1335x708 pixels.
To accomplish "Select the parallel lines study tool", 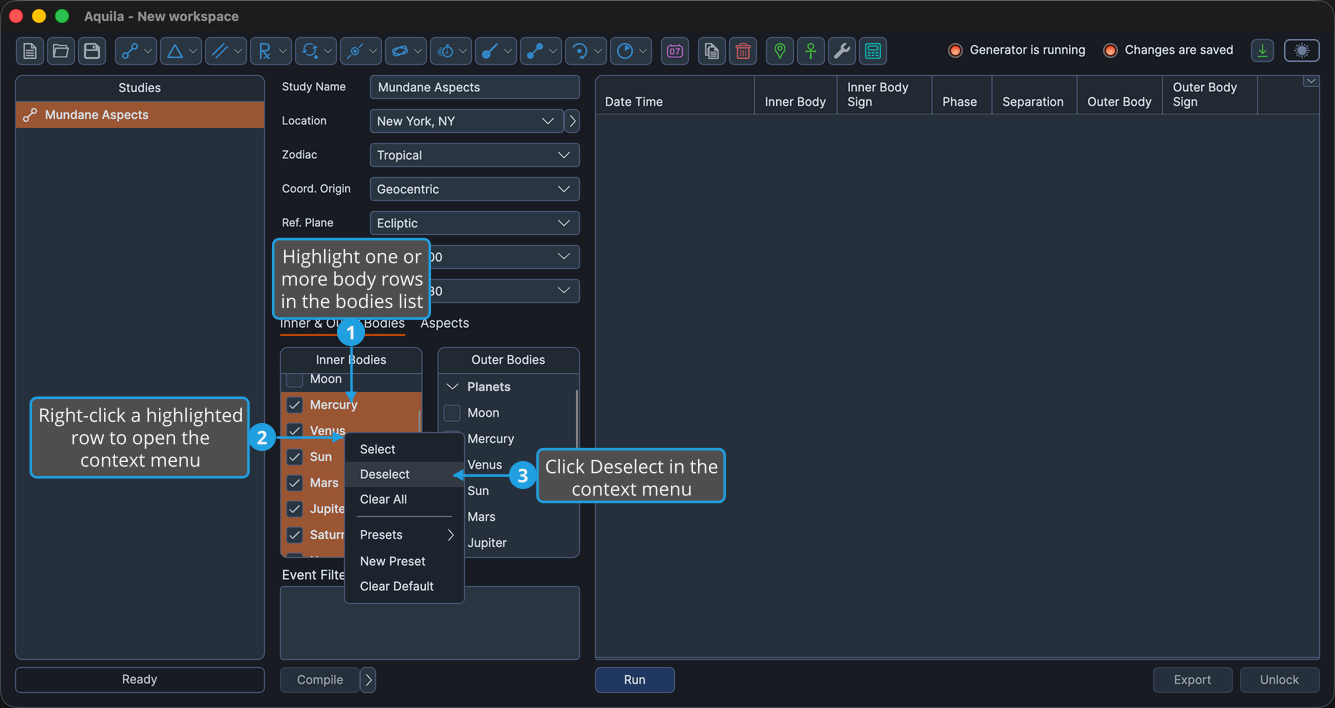I will coord(226,51).
